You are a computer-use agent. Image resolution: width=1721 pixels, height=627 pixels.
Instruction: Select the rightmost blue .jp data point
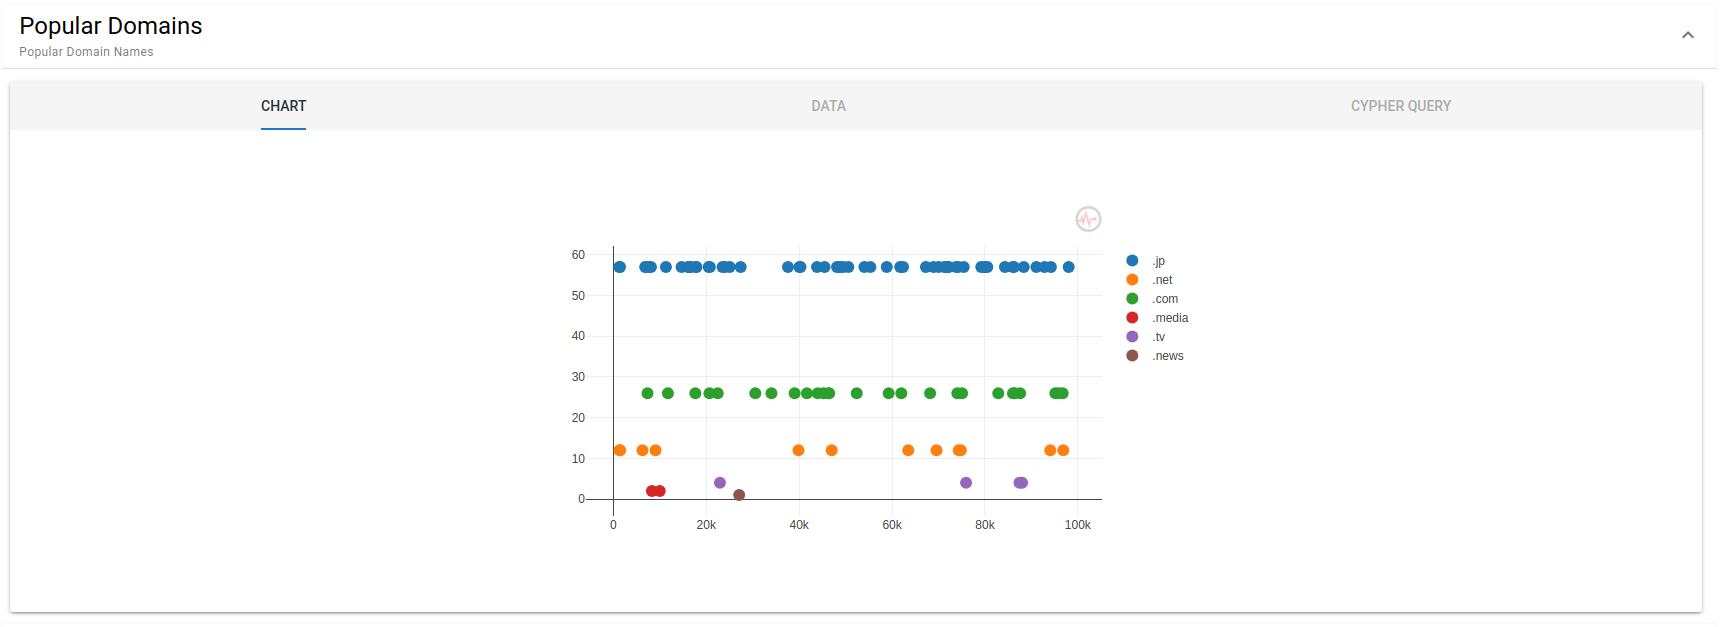click(x=1069, y=267)
